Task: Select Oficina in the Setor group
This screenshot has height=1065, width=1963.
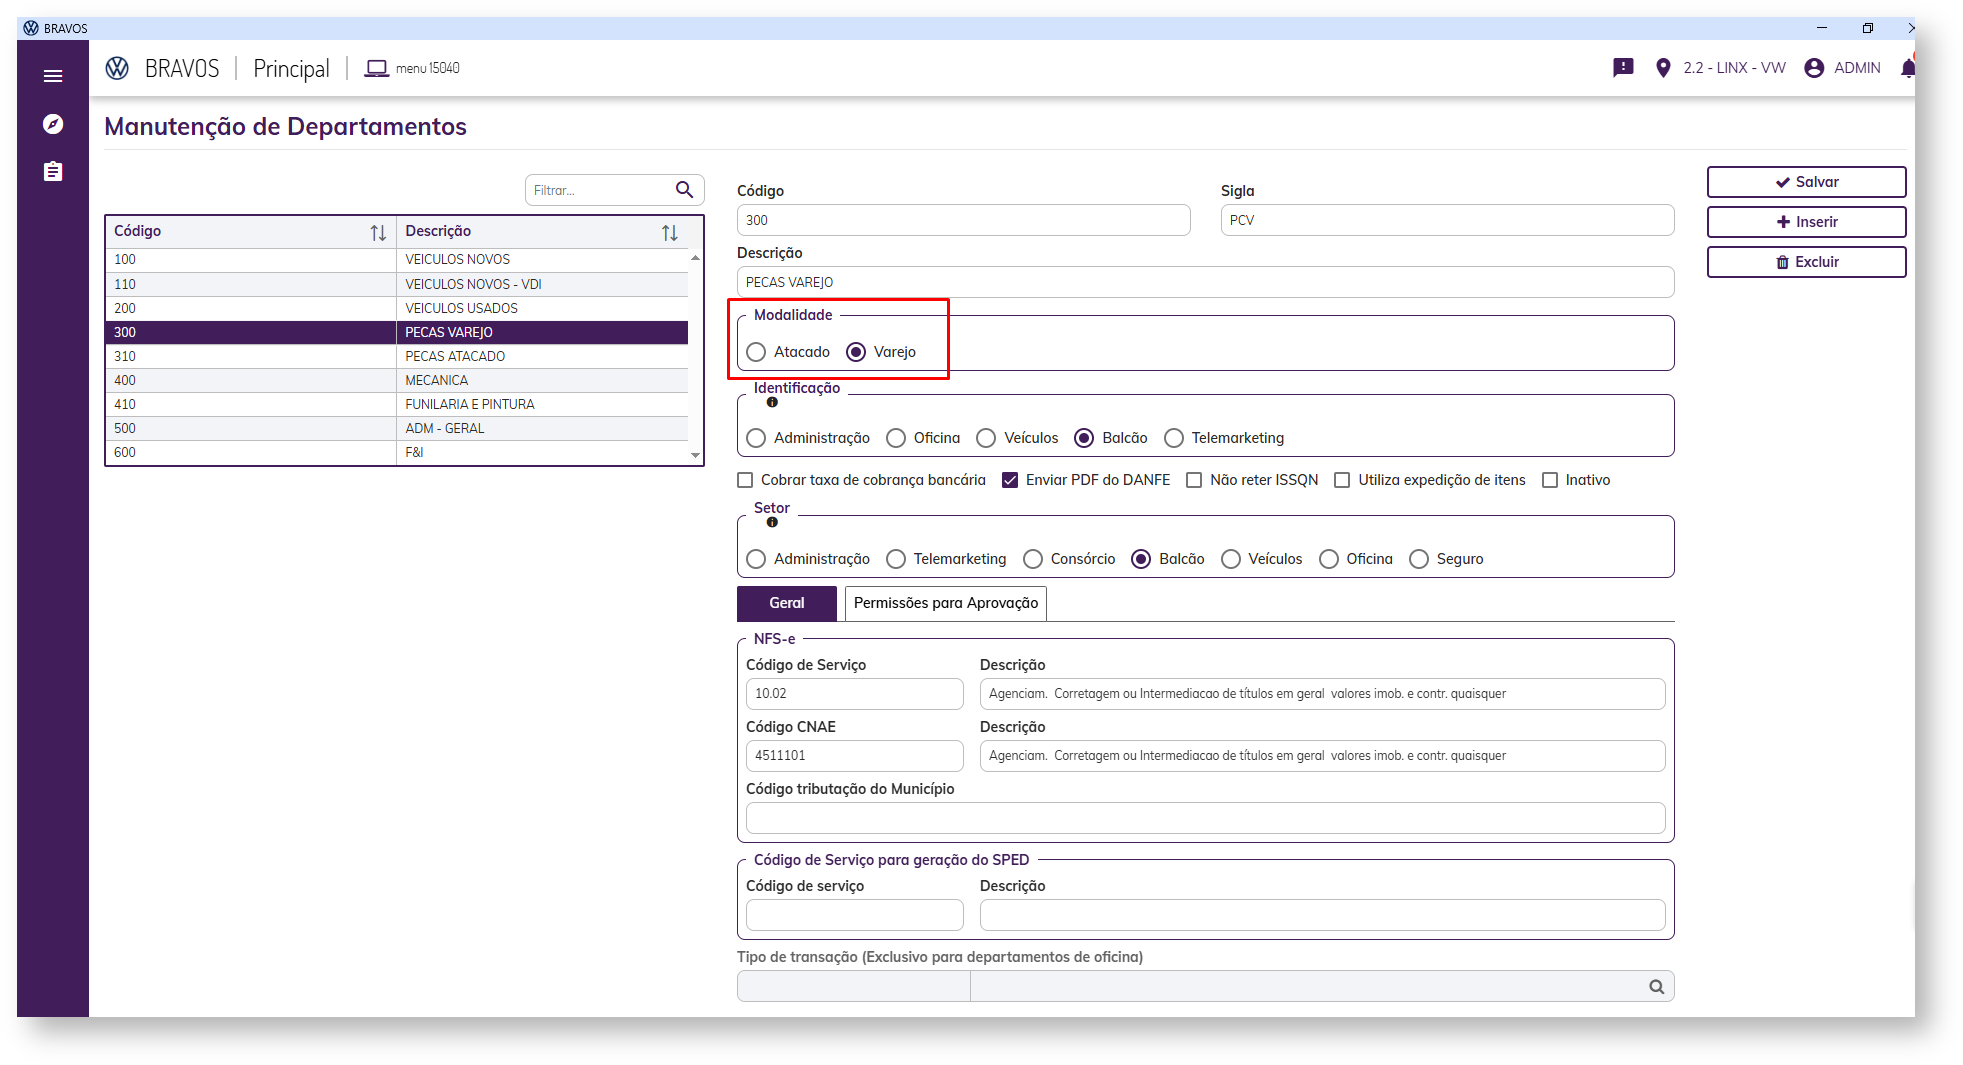Action: click(1329, 559)
